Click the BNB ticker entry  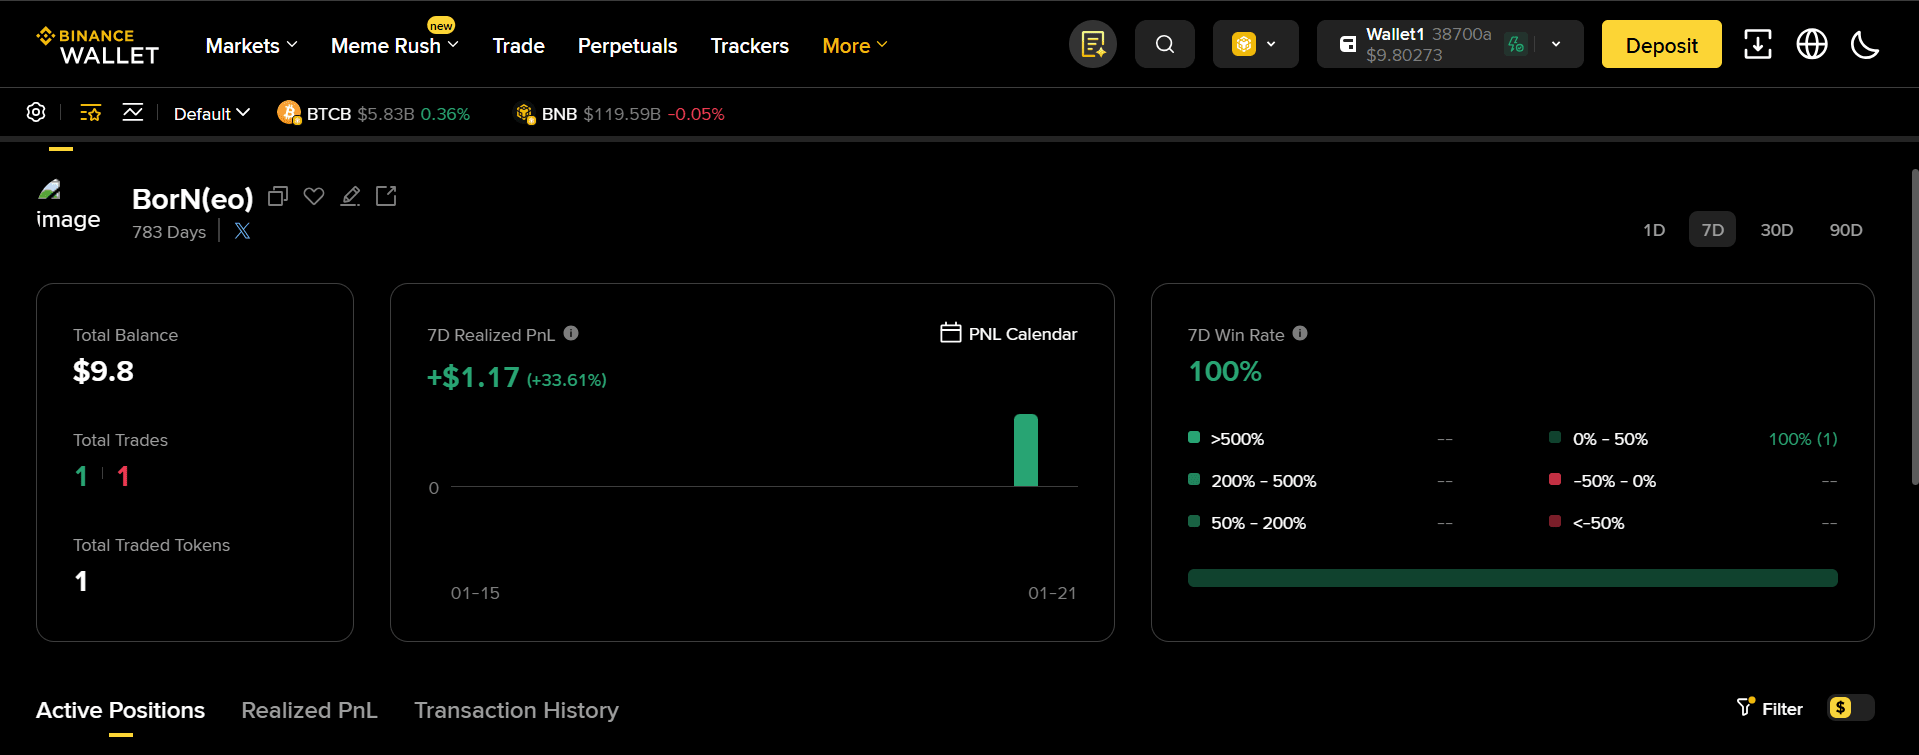[x=619, y=114]
